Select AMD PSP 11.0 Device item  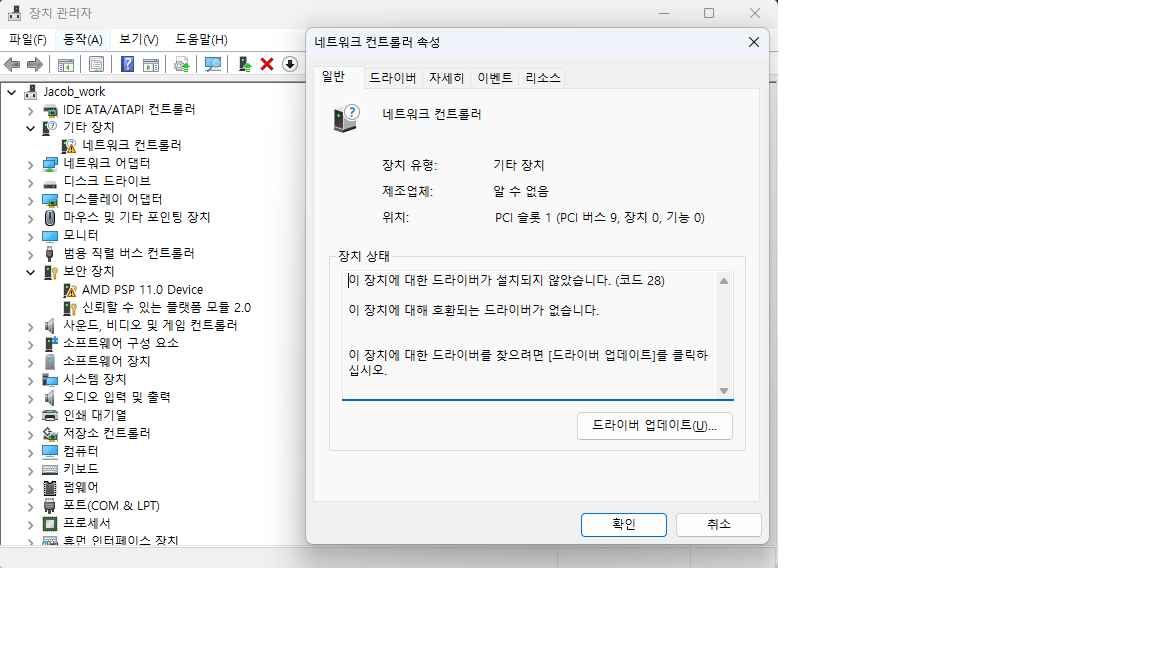142,290
